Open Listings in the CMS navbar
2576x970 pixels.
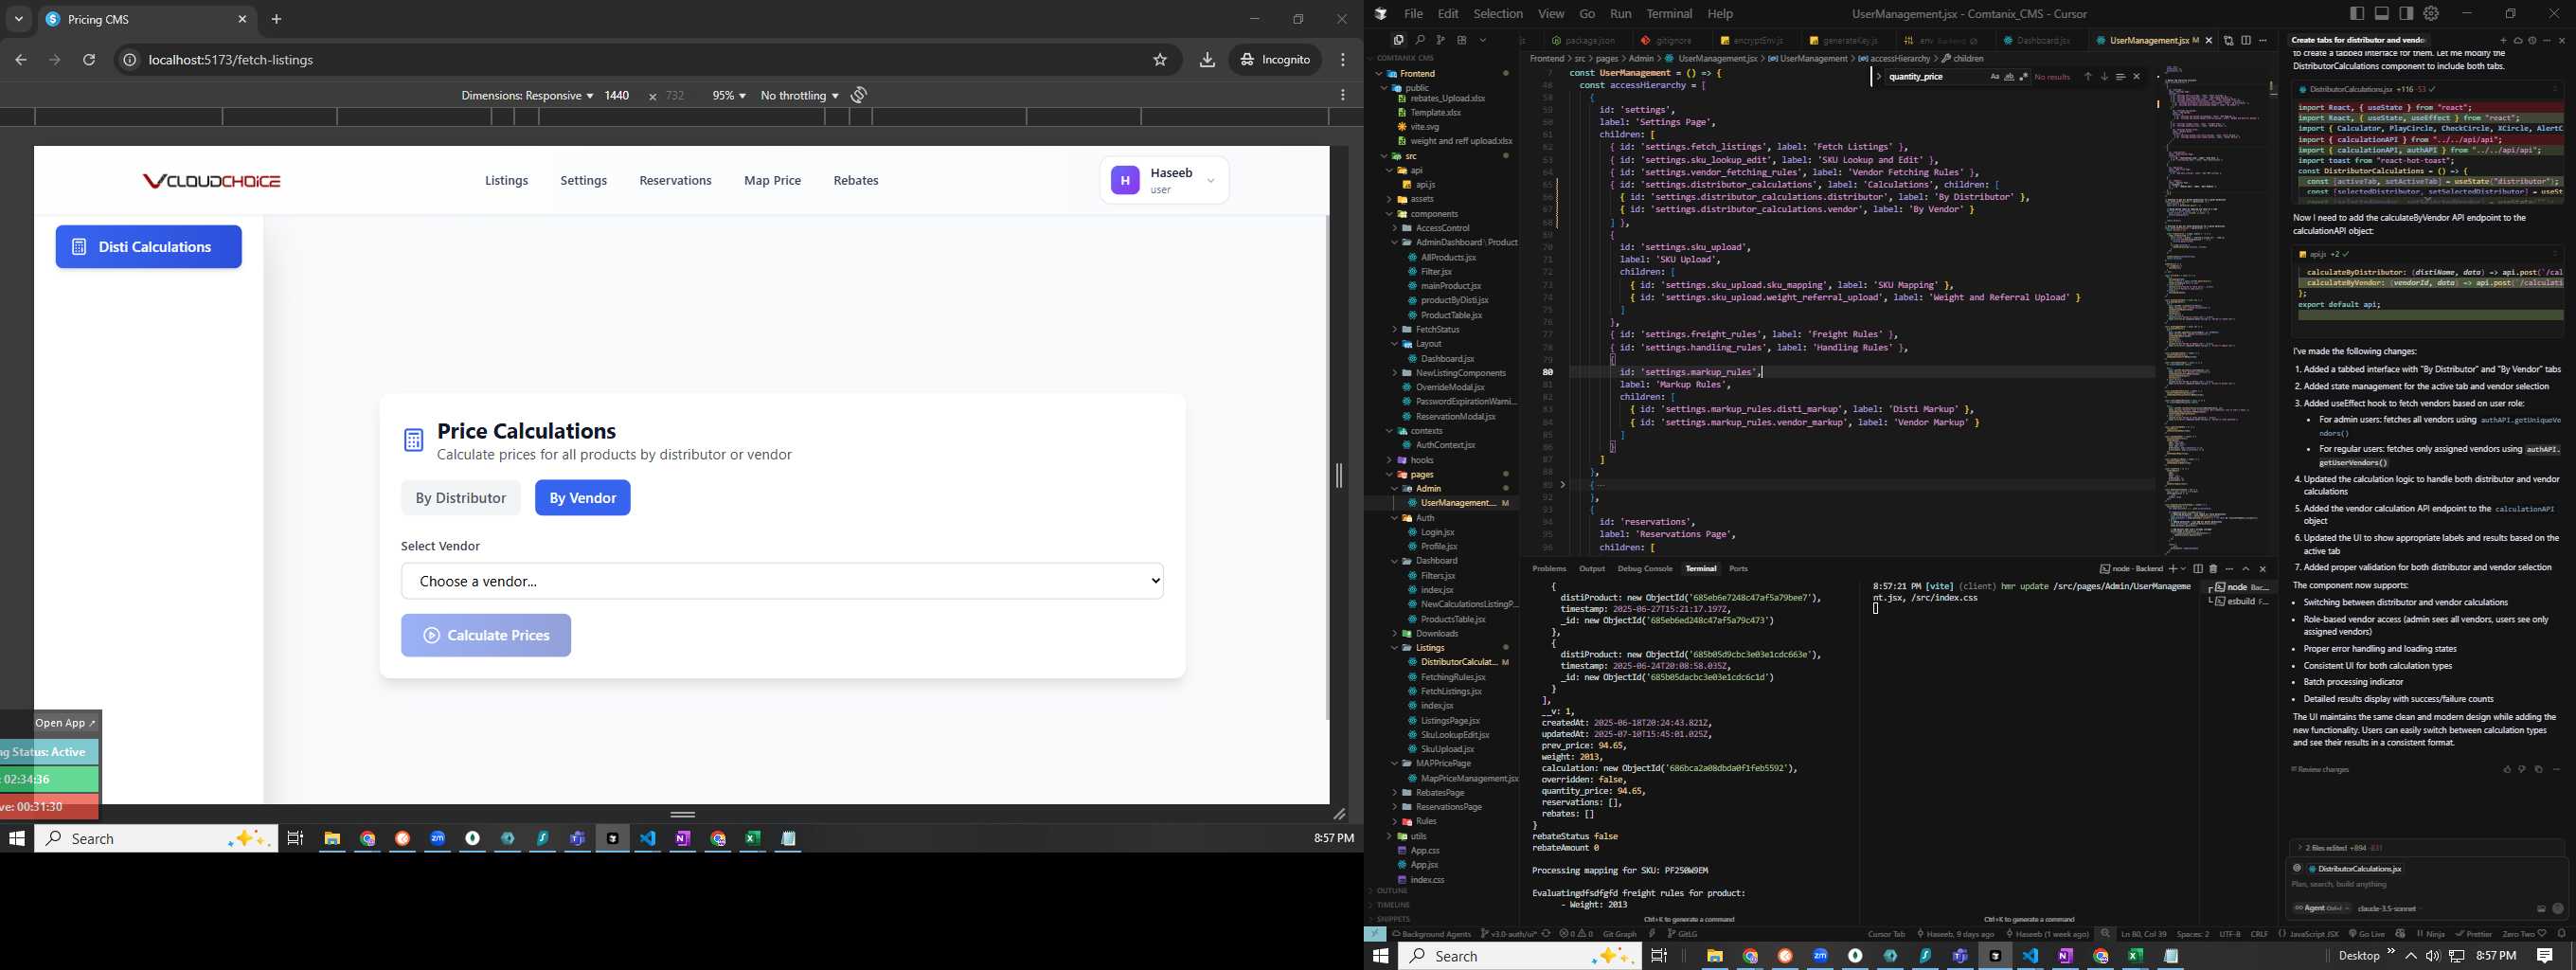(506, 181)
